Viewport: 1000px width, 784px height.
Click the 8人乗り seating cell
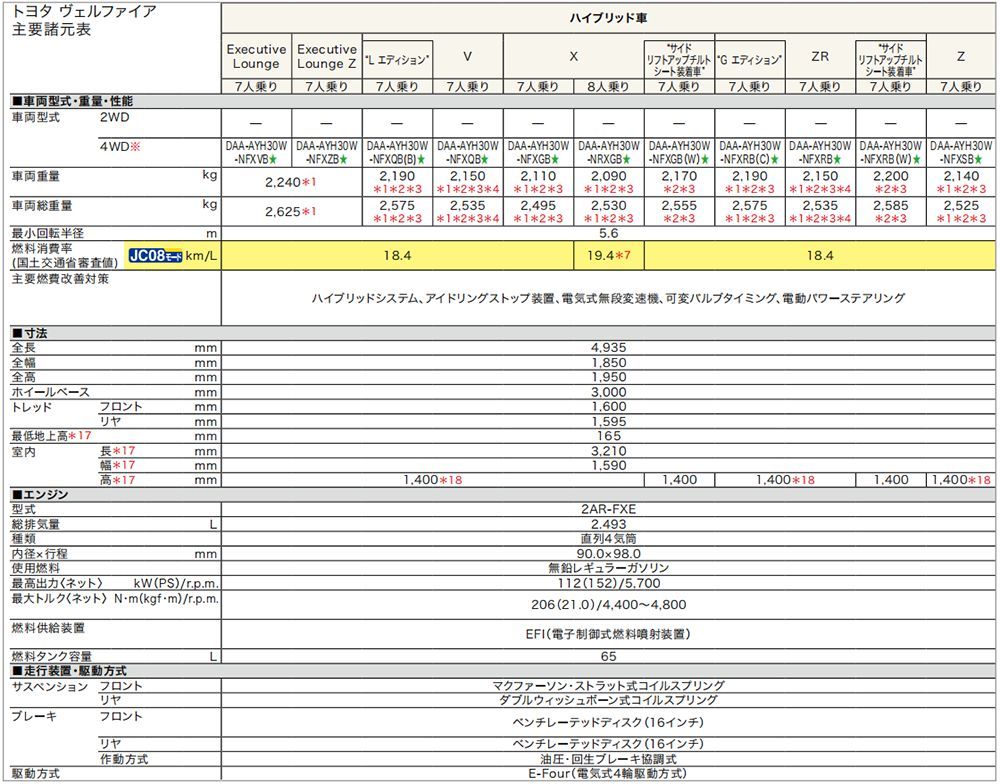[x=608, y=86]
